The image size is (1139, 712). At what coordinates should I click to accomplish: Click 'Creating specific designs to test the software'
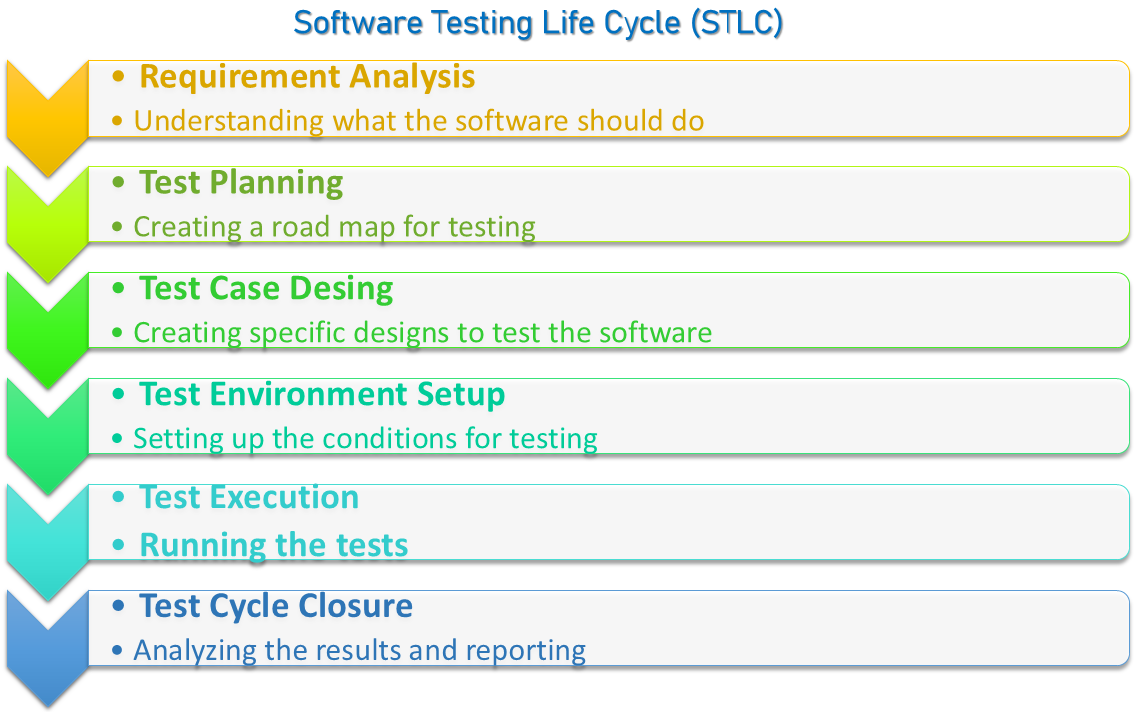[x=422, y=332]
